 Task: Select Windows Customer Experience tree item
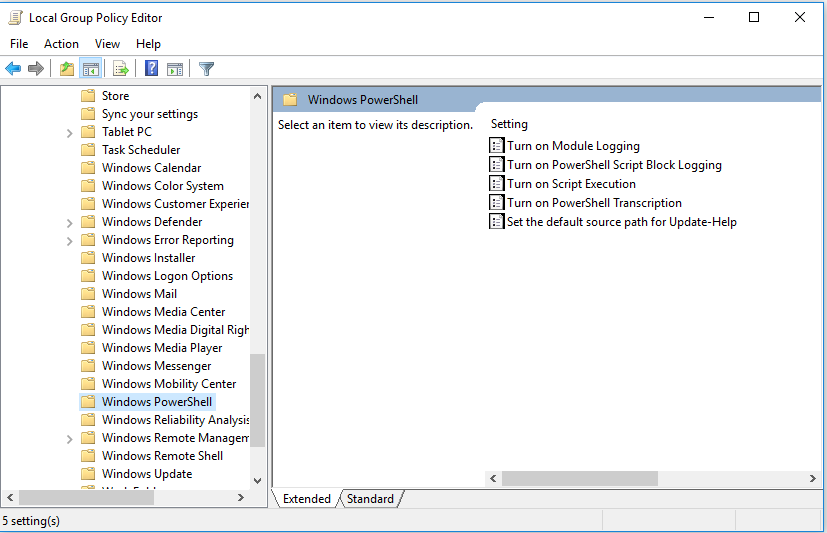click(x=175, y=203)
